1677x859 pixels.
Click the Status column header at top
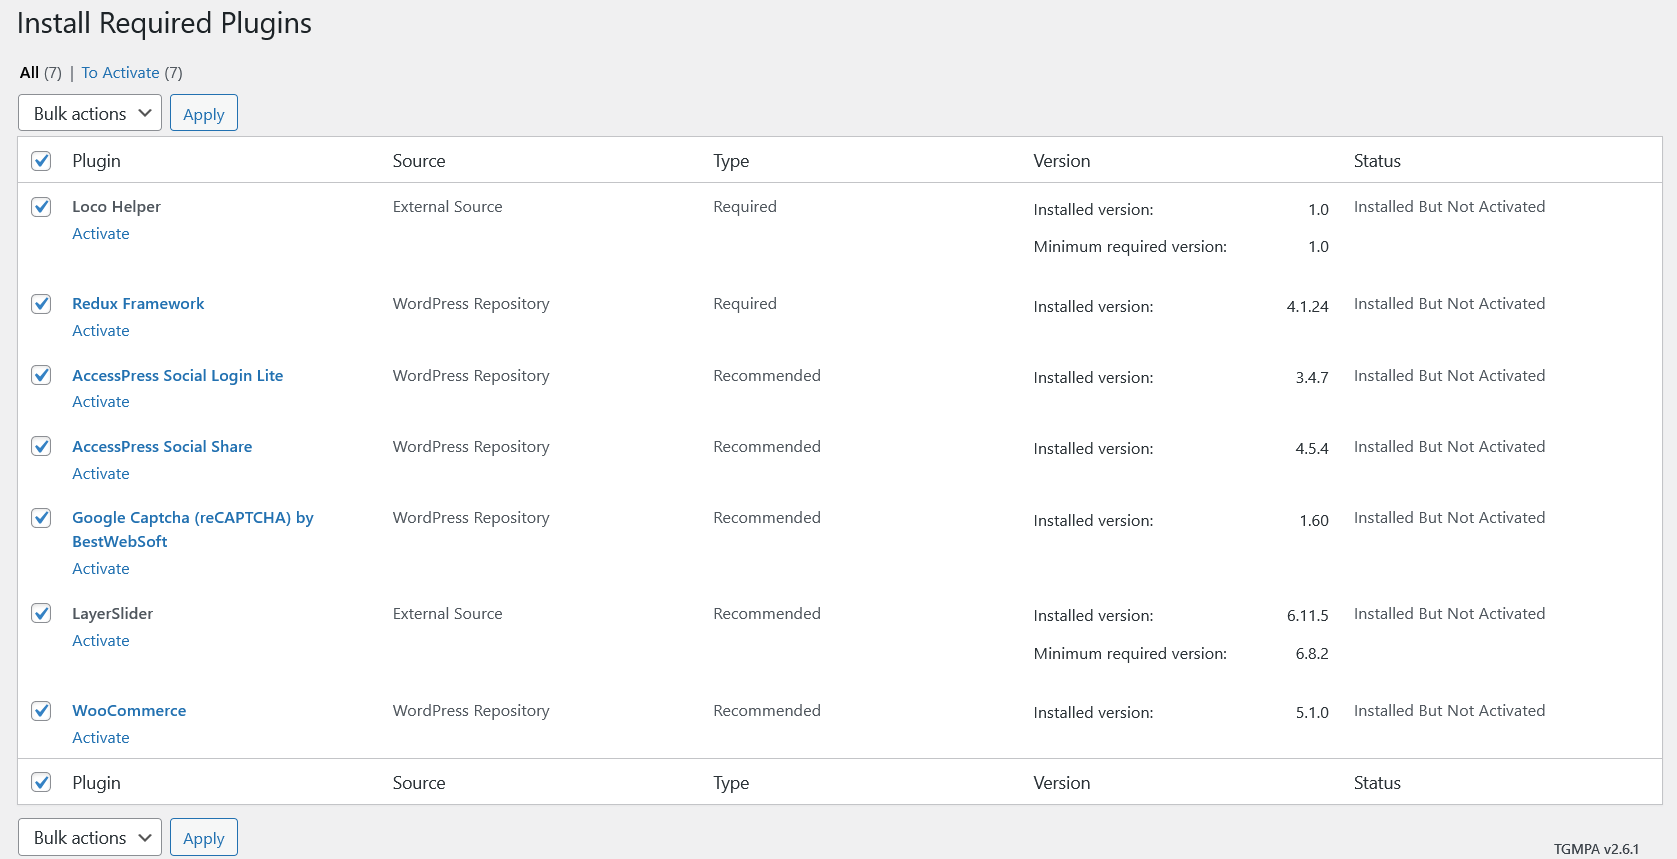click(1377, 161)
